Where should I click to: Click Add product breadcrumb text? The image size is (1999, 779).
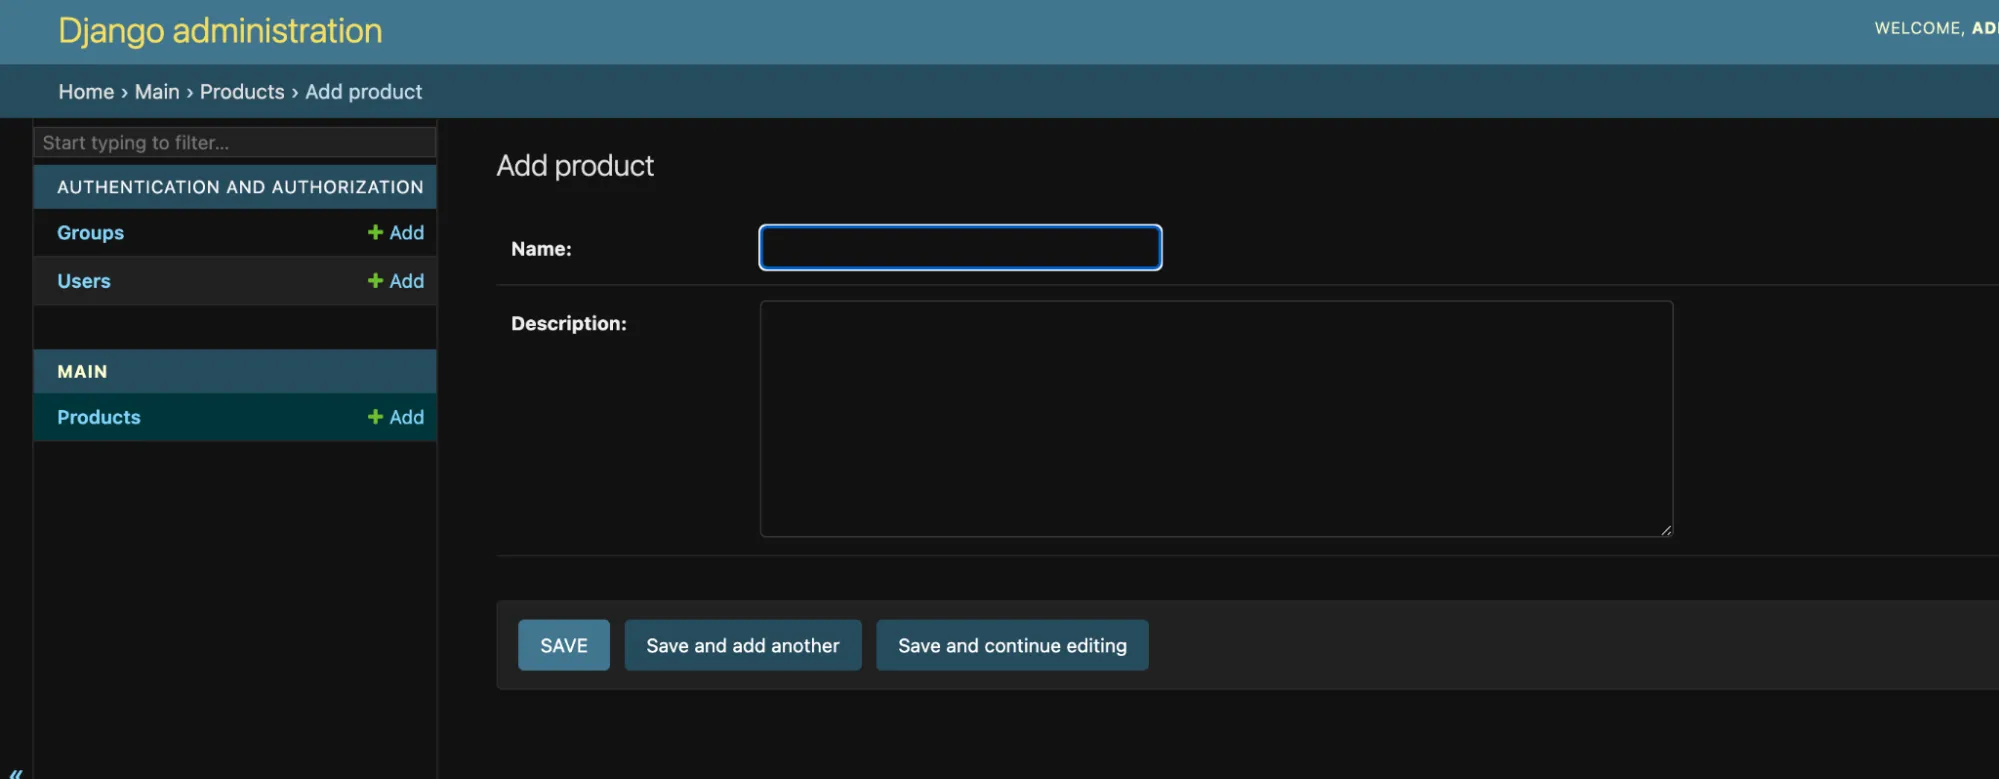(364, 92)
